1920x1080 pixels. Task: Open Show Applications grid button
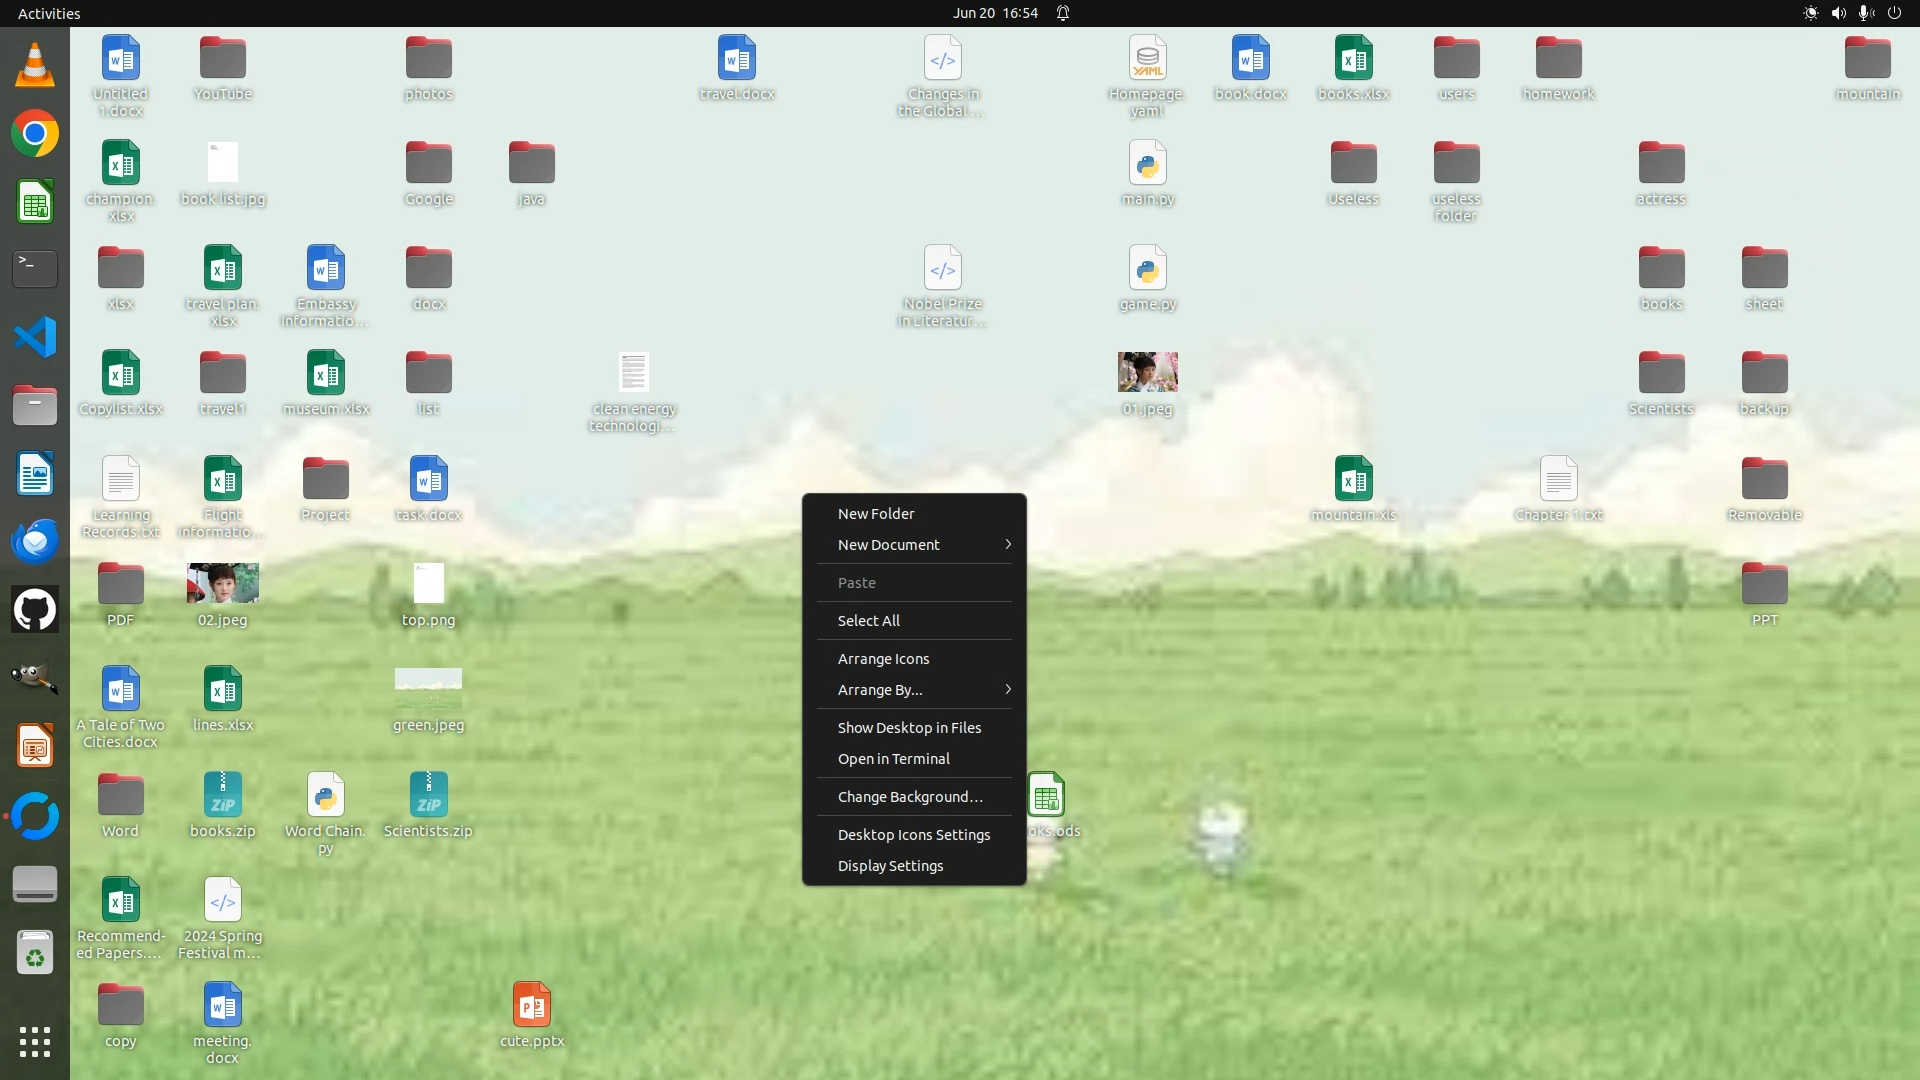pyautogui.click(x=35, y=1042)
